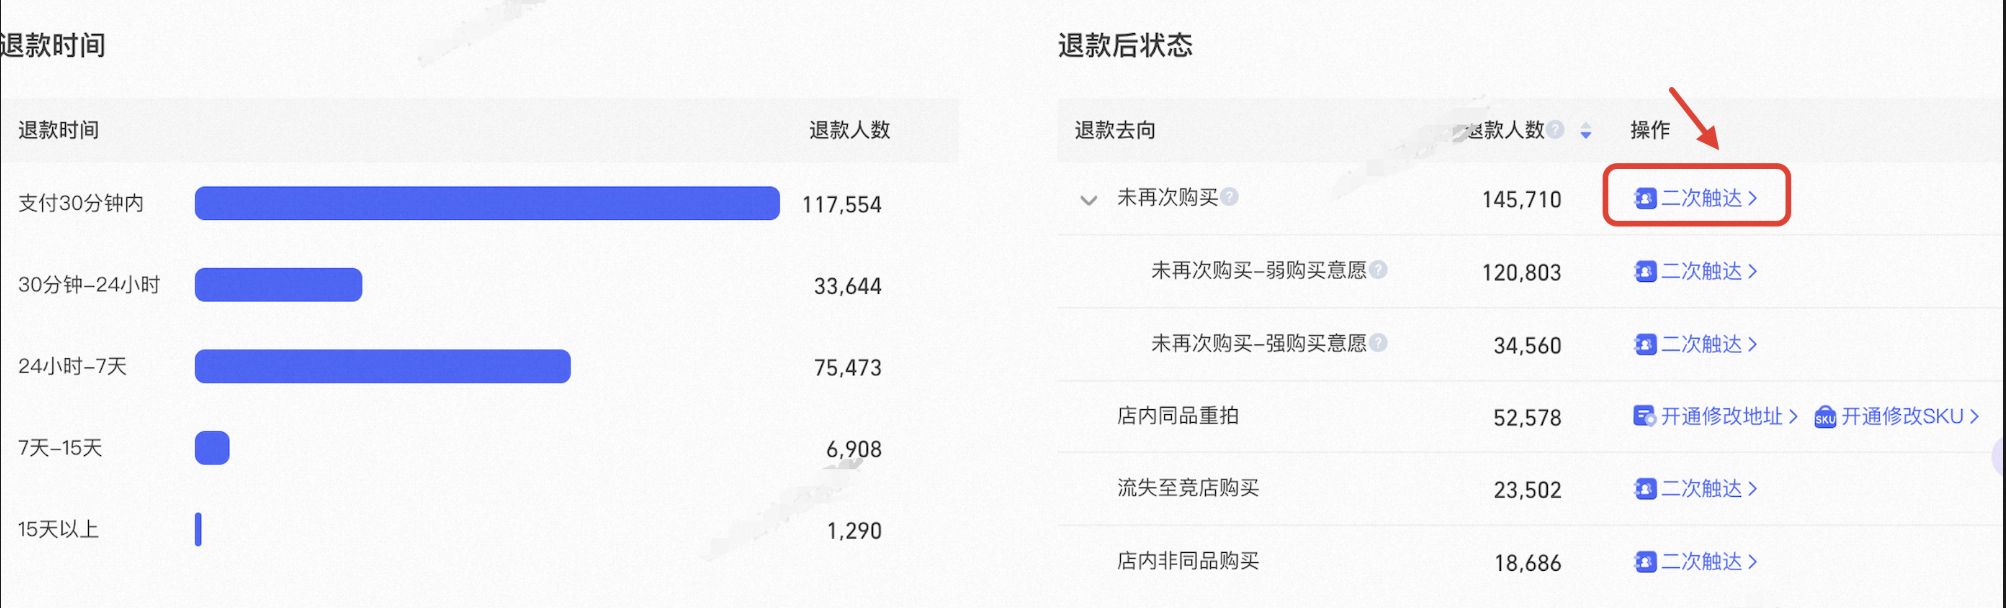Click help icon next to 退款人数 header
The height and width of the screenshot is (608, 2006).
pos(1555,129)
